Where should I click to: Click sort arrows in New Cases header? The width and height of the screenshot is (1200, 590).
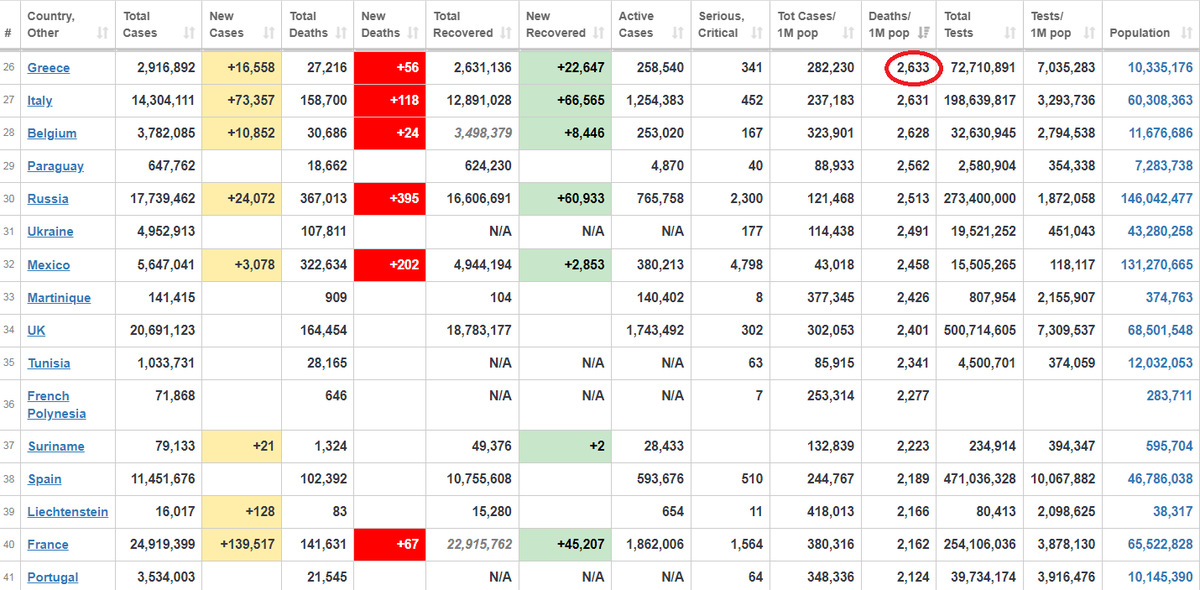point(269,33)
